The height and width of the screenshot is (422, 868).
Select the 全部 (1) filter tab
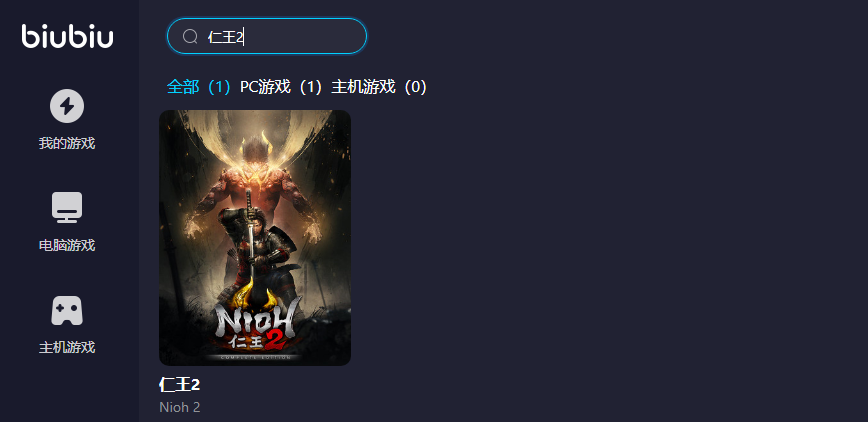(x=199, y=87)
